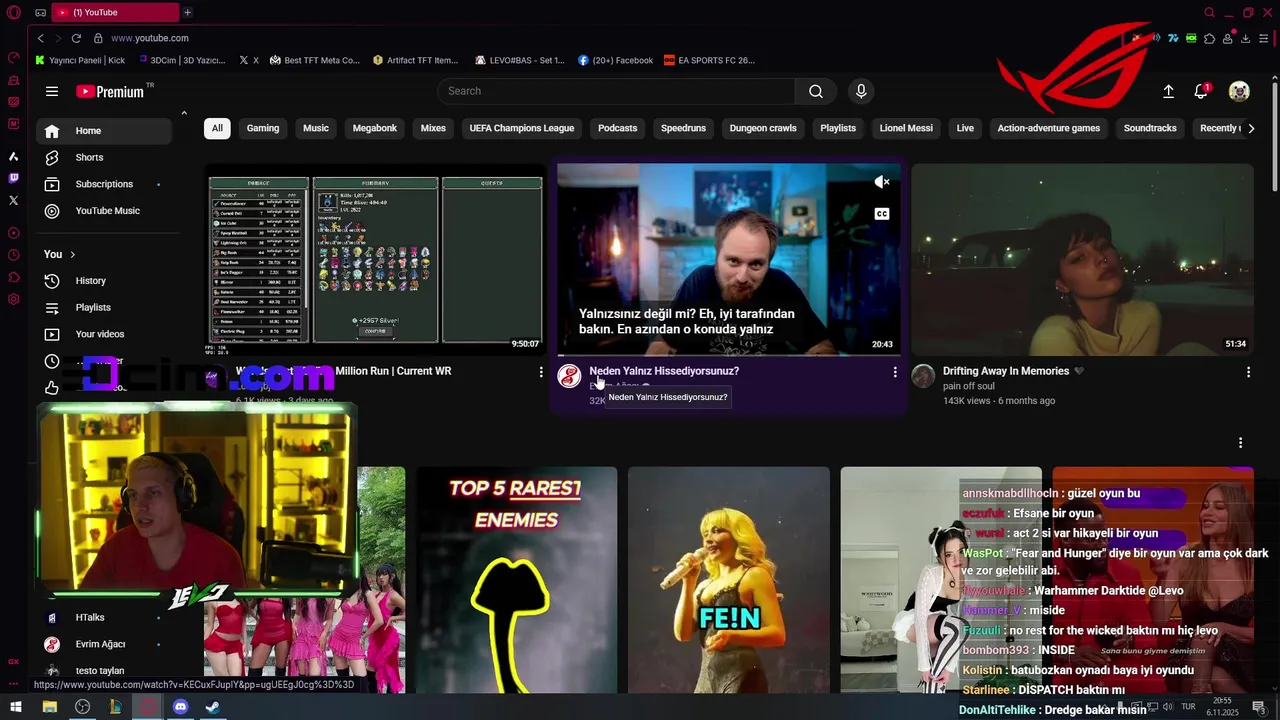Select the Music category chip

tap(316, 128)
